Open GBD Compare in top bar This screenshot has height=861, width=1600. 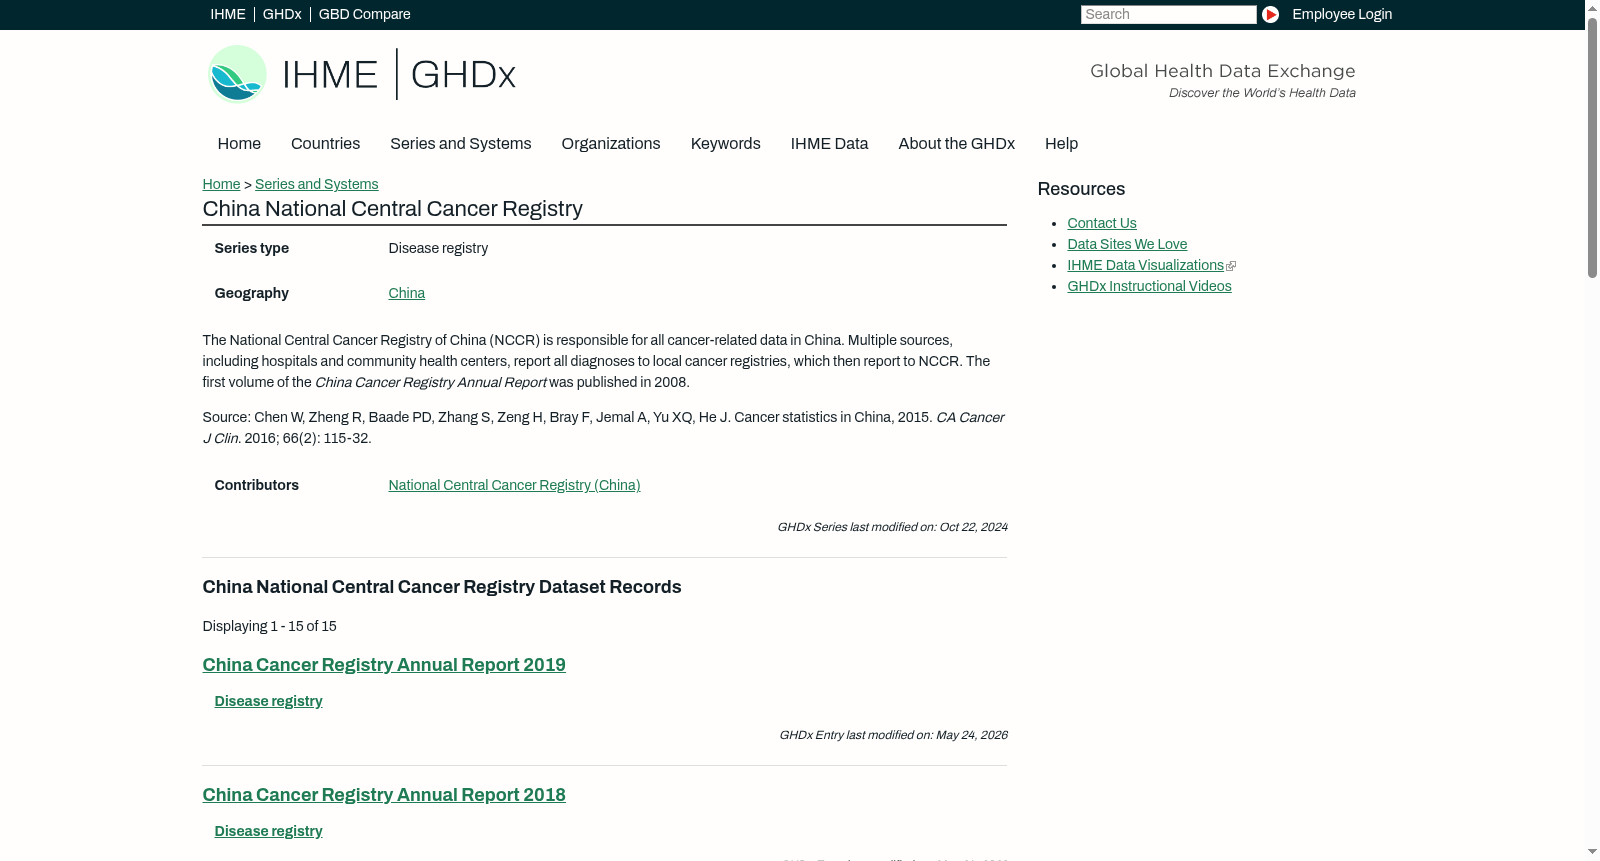pyautogui.click(x=365, y=14)
